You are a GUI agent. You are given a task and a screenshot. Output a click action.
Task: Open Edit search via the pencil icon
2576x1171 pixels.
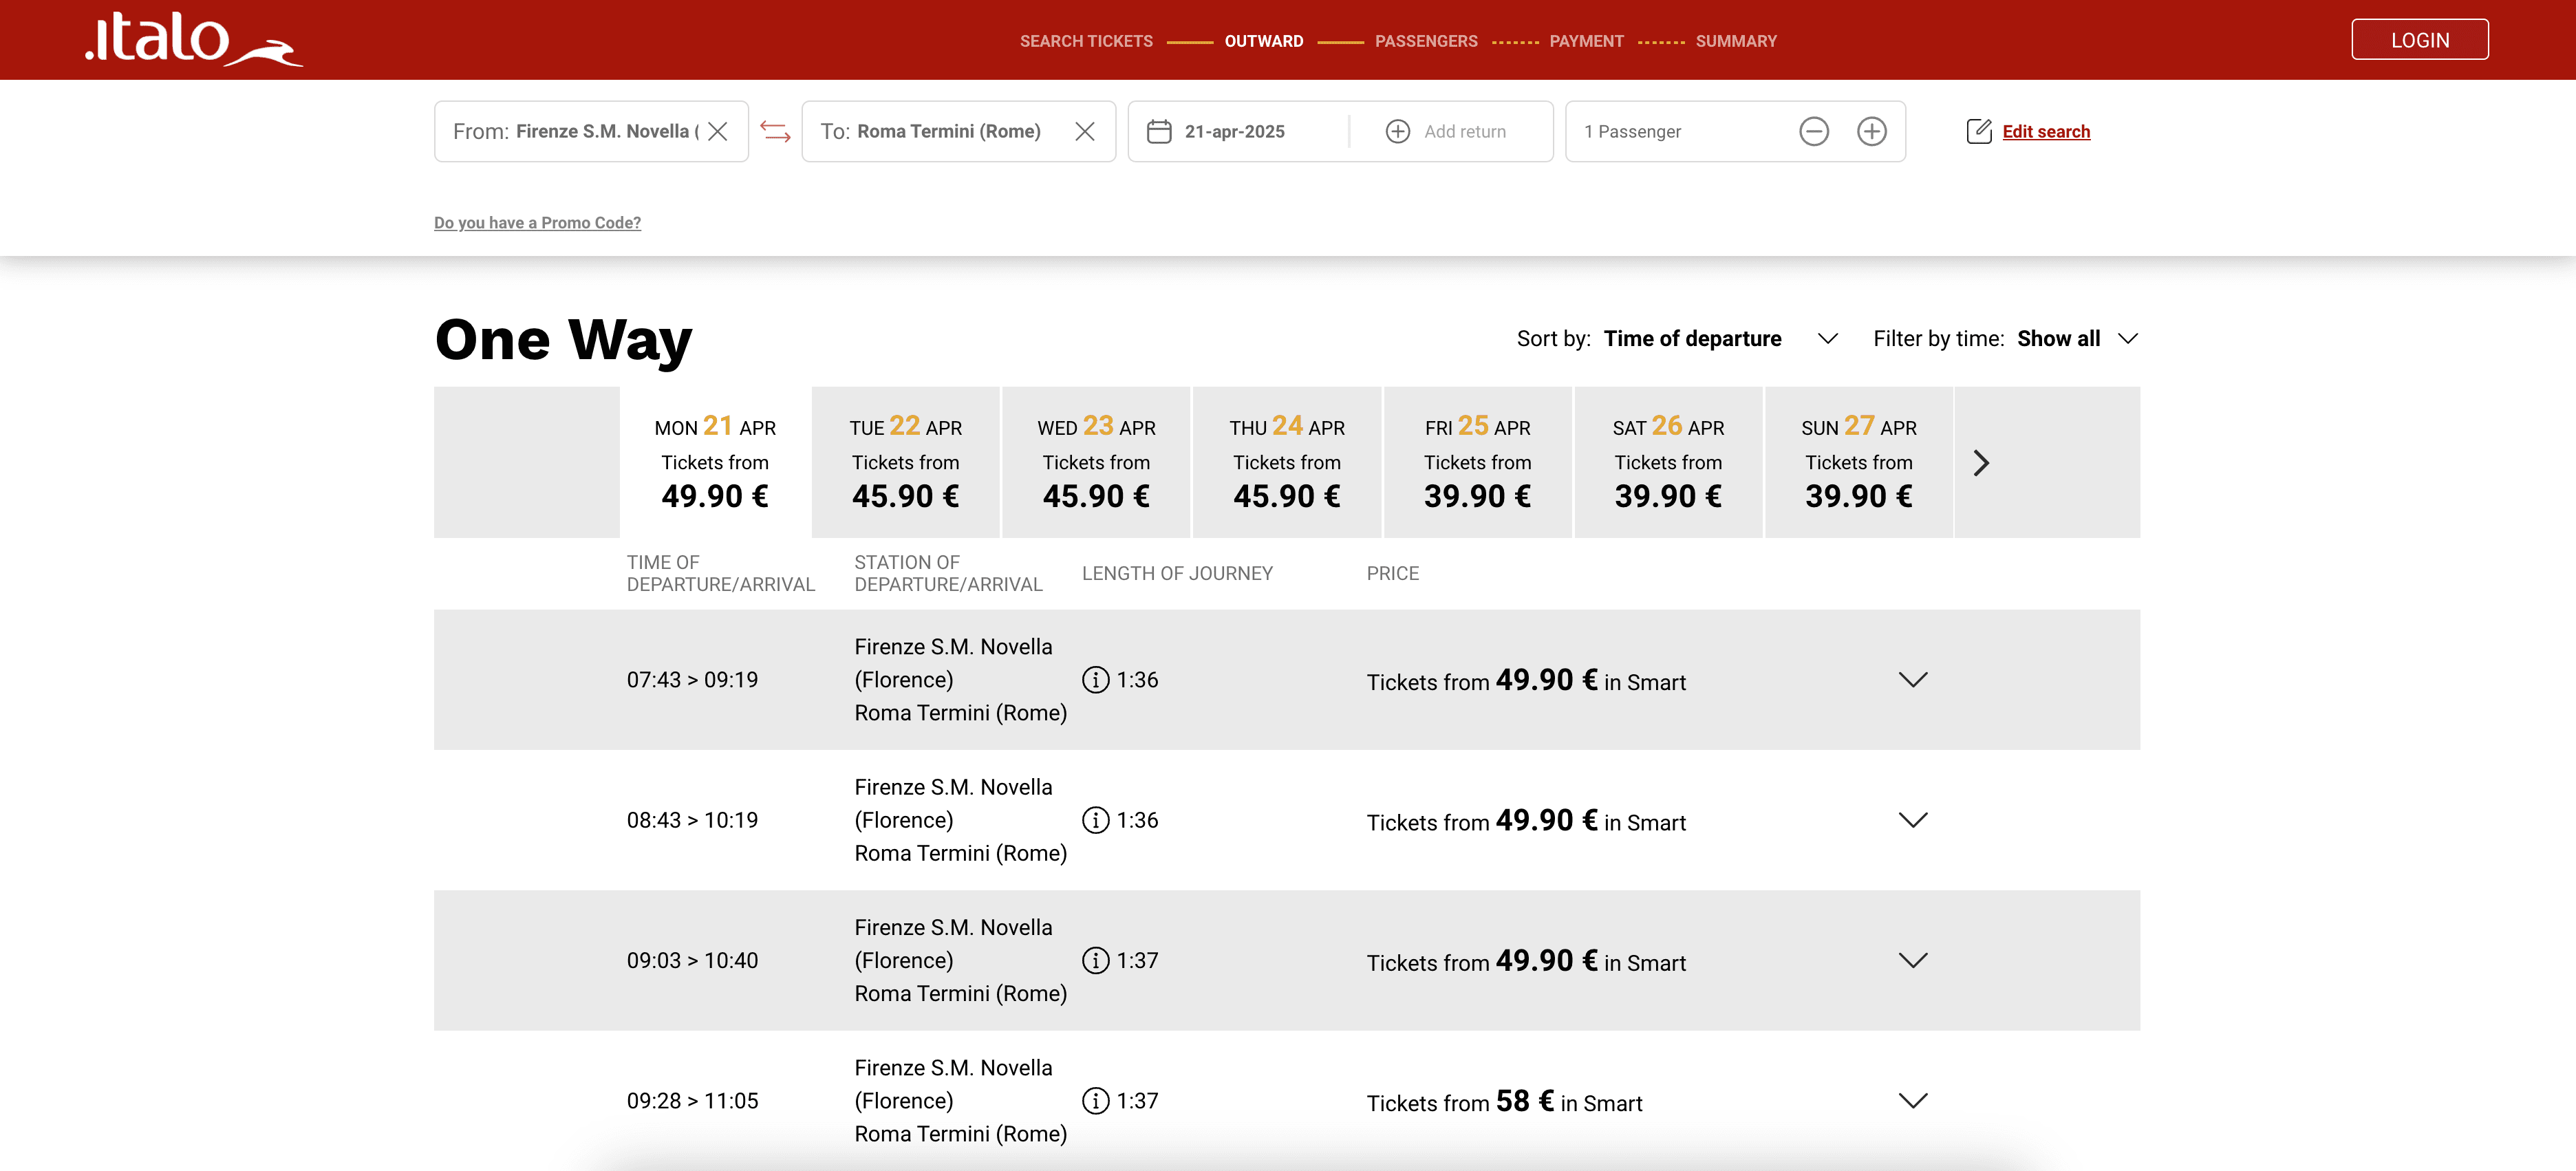[1980, 131]
